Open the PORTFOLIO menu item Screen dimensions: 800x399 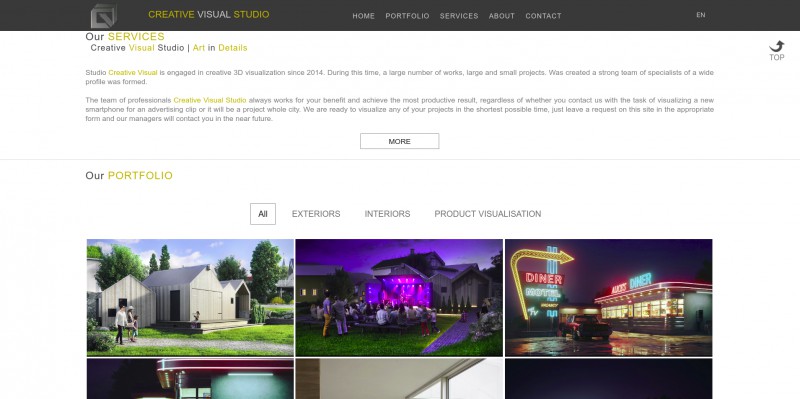point(407,16)
